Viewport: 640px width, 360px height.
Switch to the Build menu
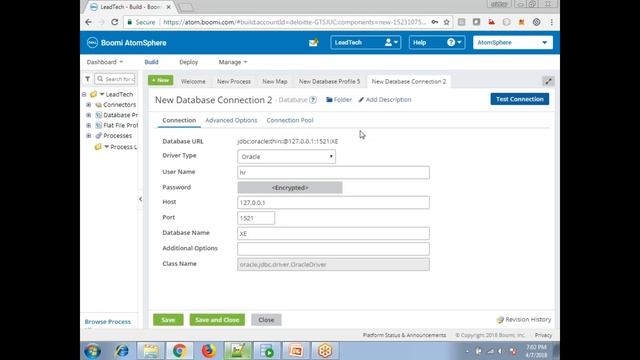151,62
